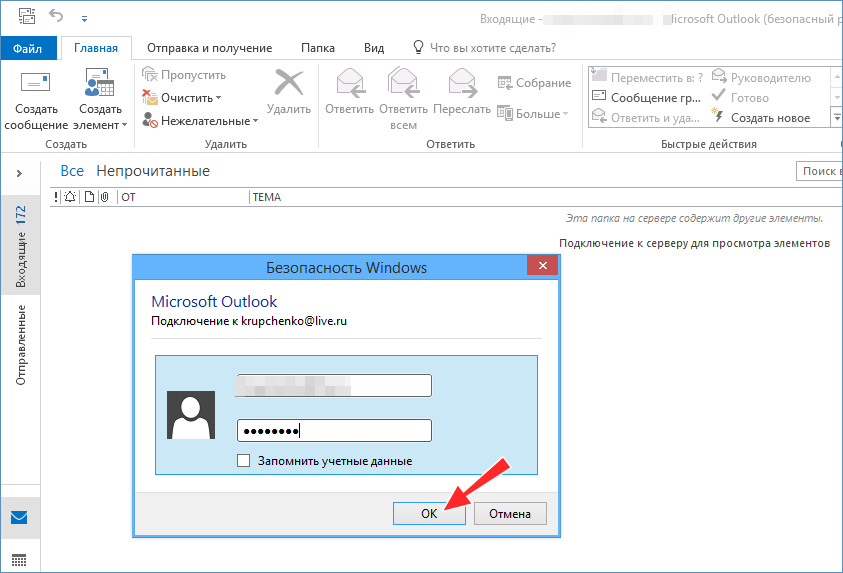Switch to the Вид ribbon tab

[374, 48]
